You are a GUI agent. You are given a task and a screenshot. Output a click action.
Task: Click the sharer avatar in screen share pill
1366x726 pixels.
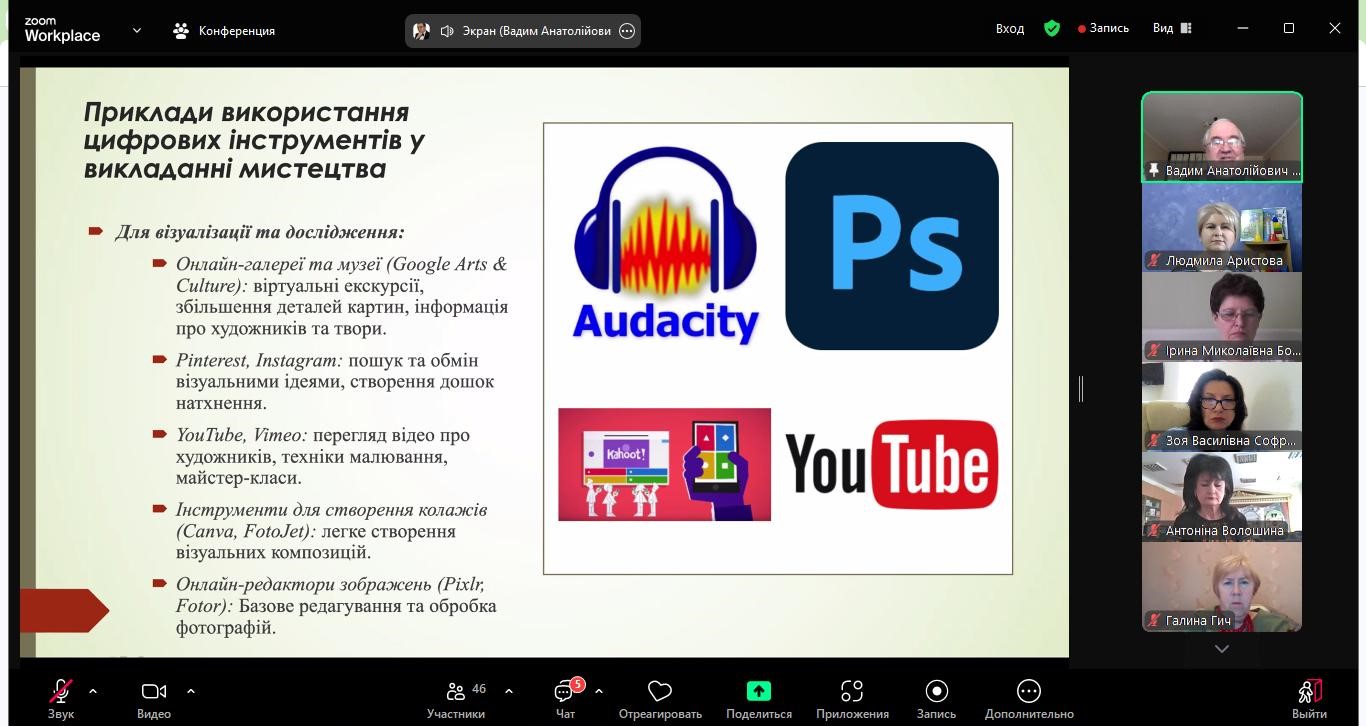(421, 31)
